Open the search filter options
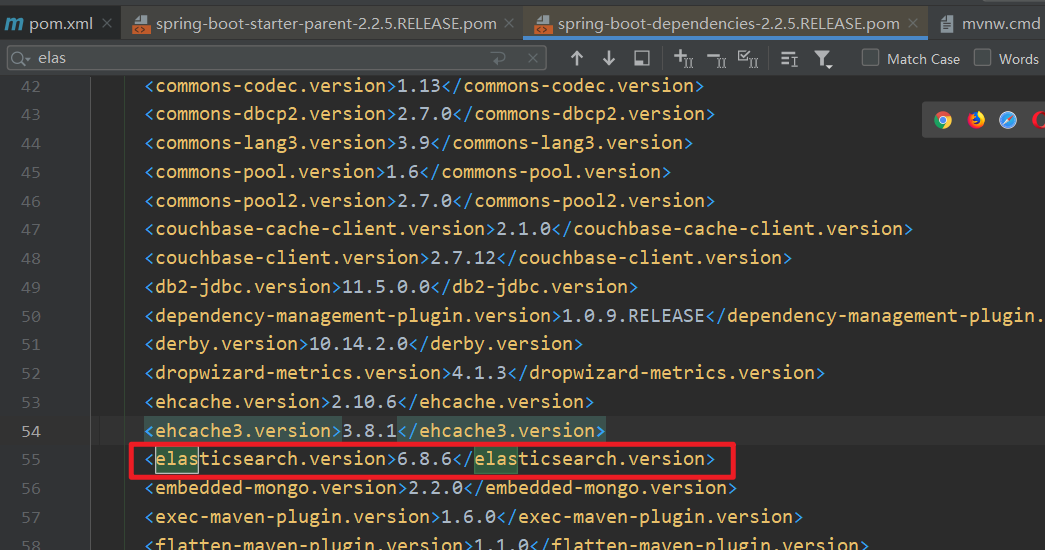The height and width of the screenshot is (550, 1045). click(823, 59)
